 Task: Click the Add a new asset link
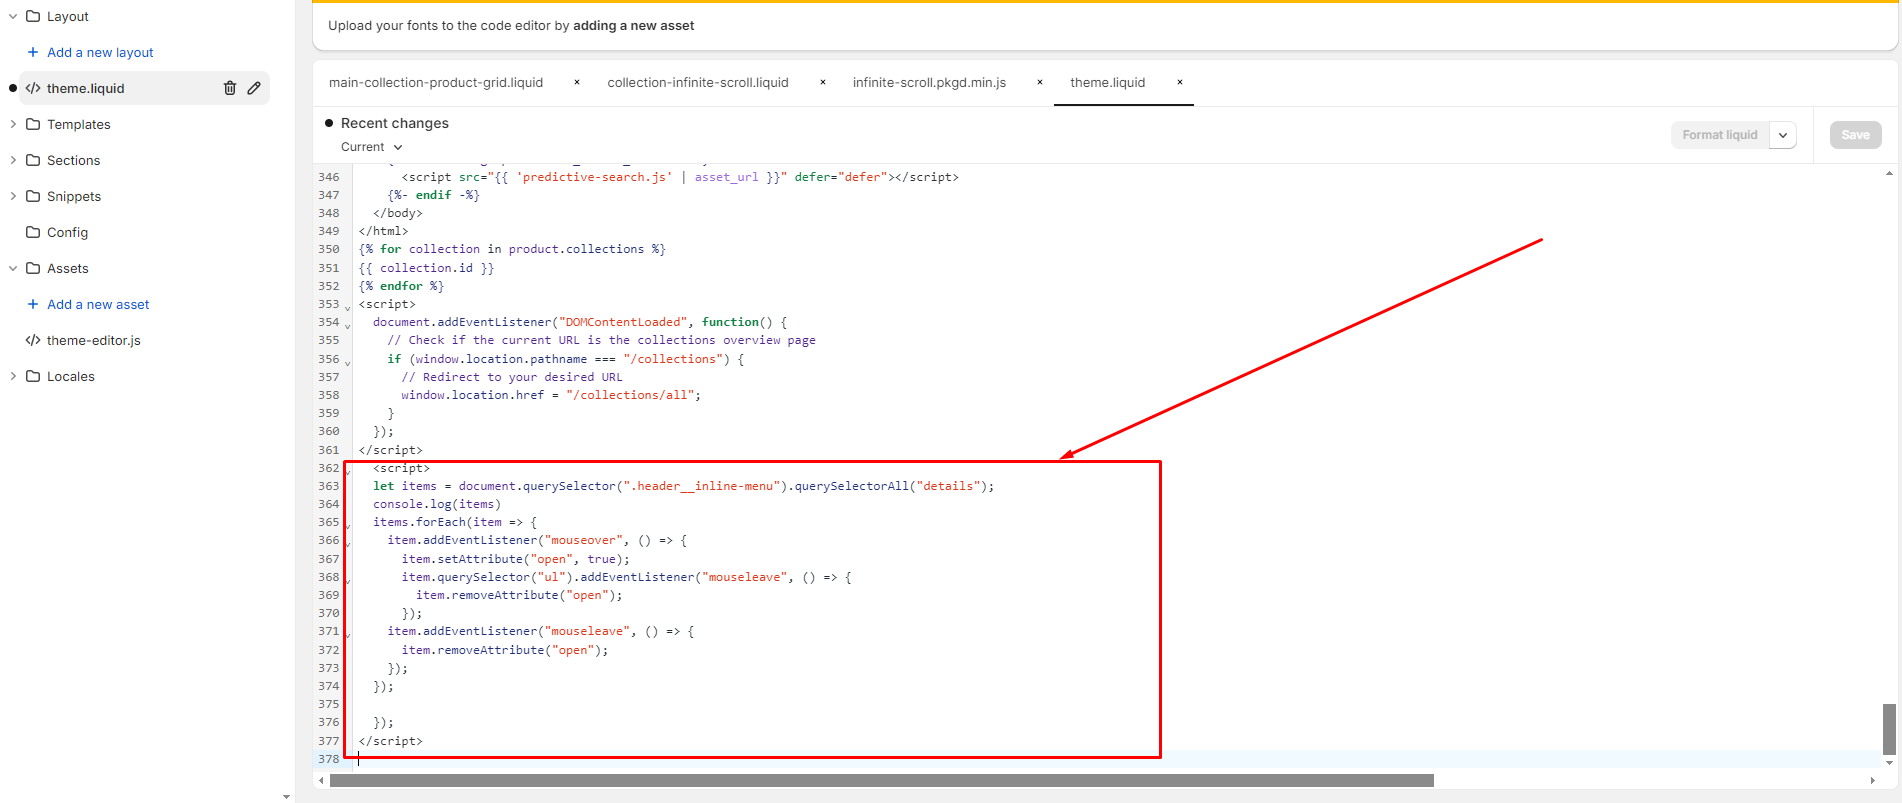[98, 304]
